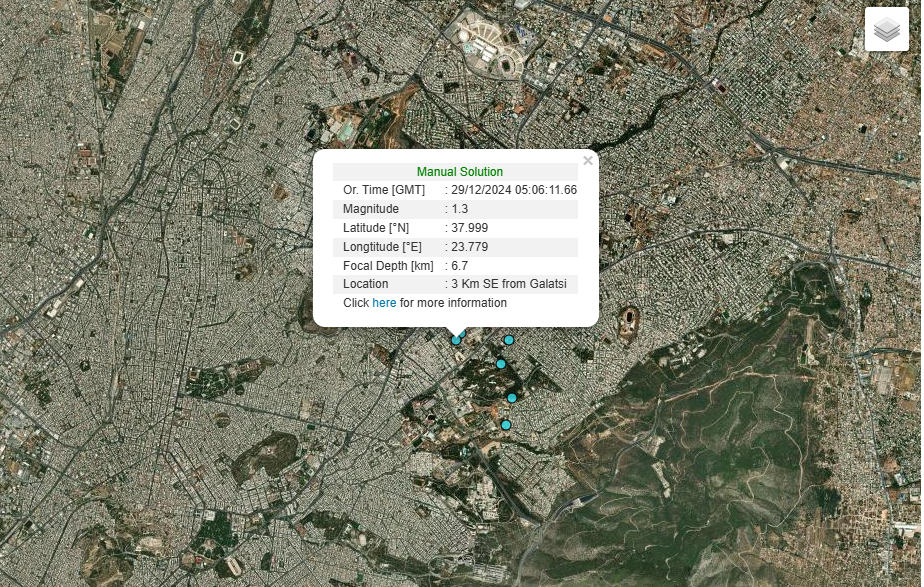Click the Focal Depth value 6.7
Image resolution: width=924 pixels, height=587 pixels.
click(459, 266)
